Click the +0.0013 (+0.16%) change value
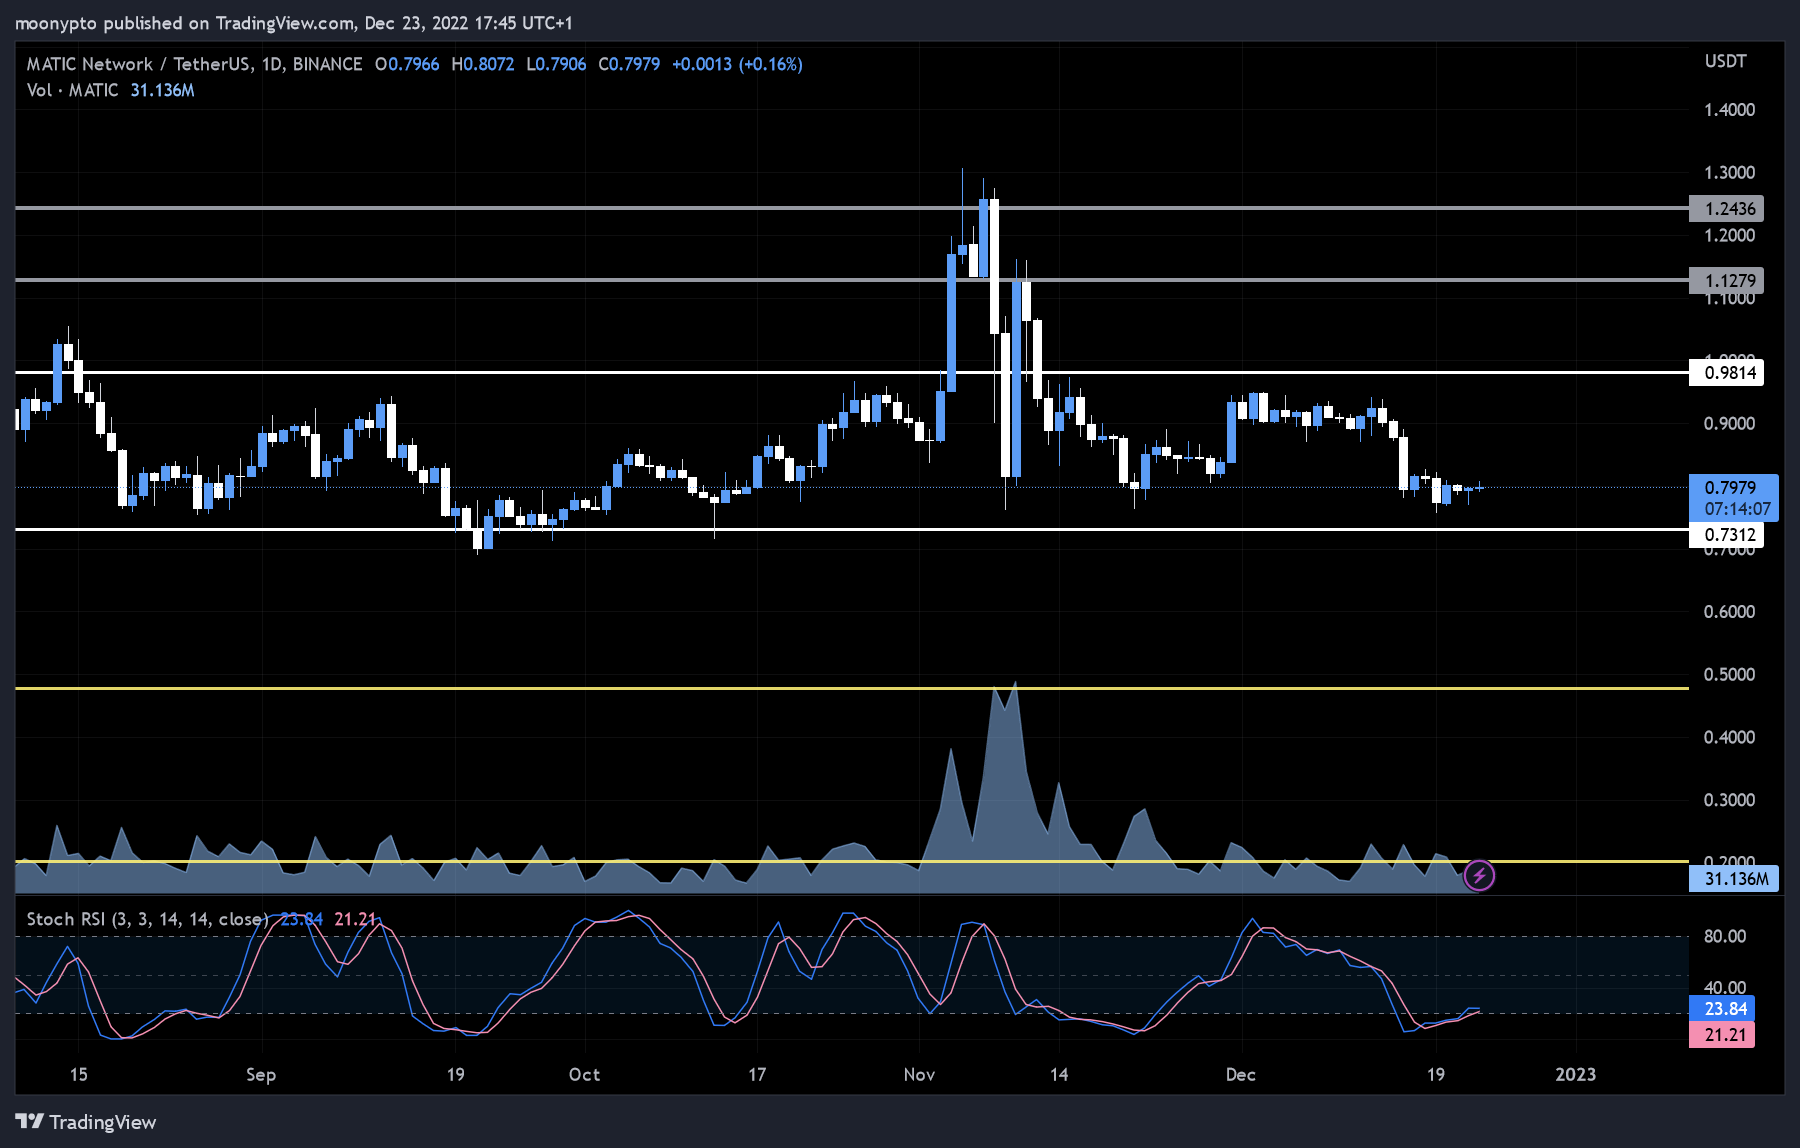Image resolution: width=1800 pixels, height=1148 pixels. point(737,64)
